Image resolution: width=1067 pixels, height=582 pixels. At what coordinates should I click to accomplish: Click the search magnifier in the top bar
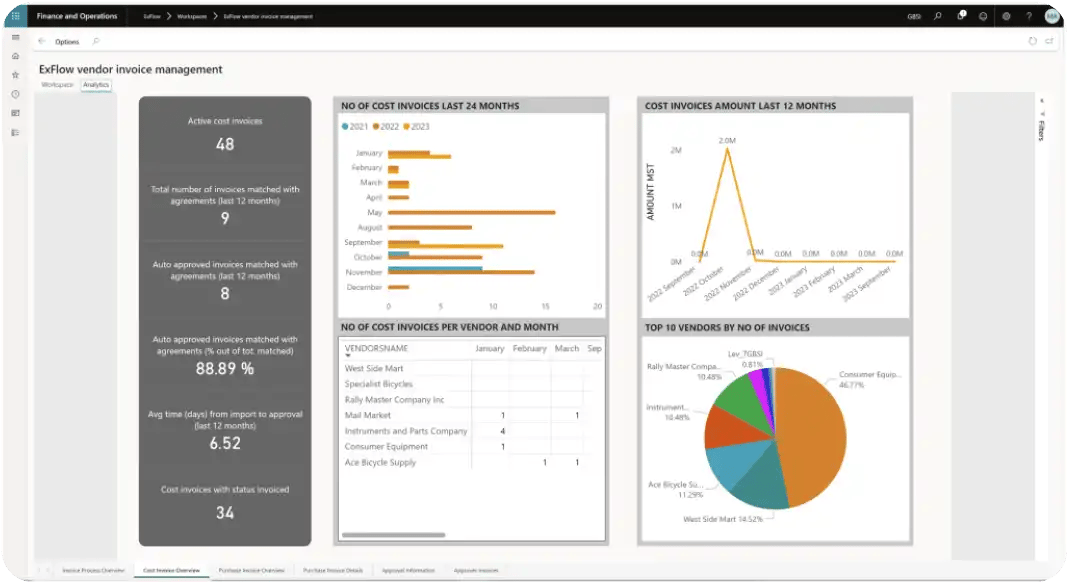(x=938, y=16)
